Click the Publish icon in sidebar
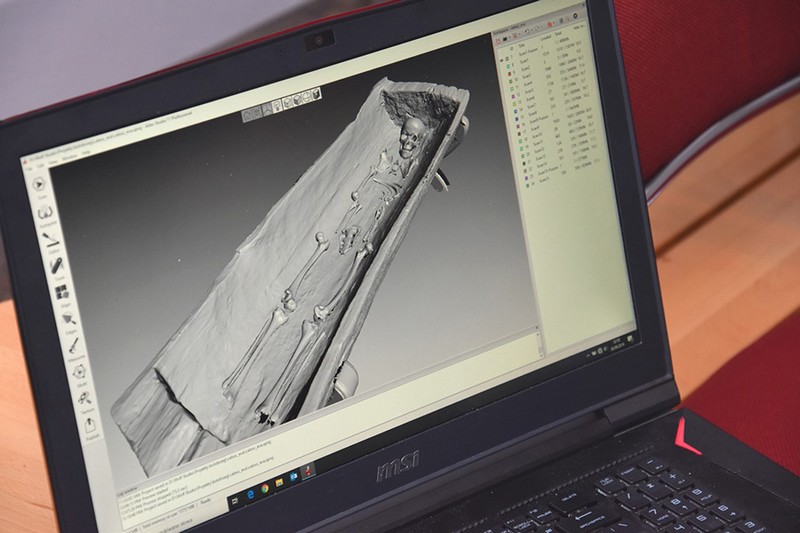Viewport: 800px width, 533px height. click(x=91, y=427)
